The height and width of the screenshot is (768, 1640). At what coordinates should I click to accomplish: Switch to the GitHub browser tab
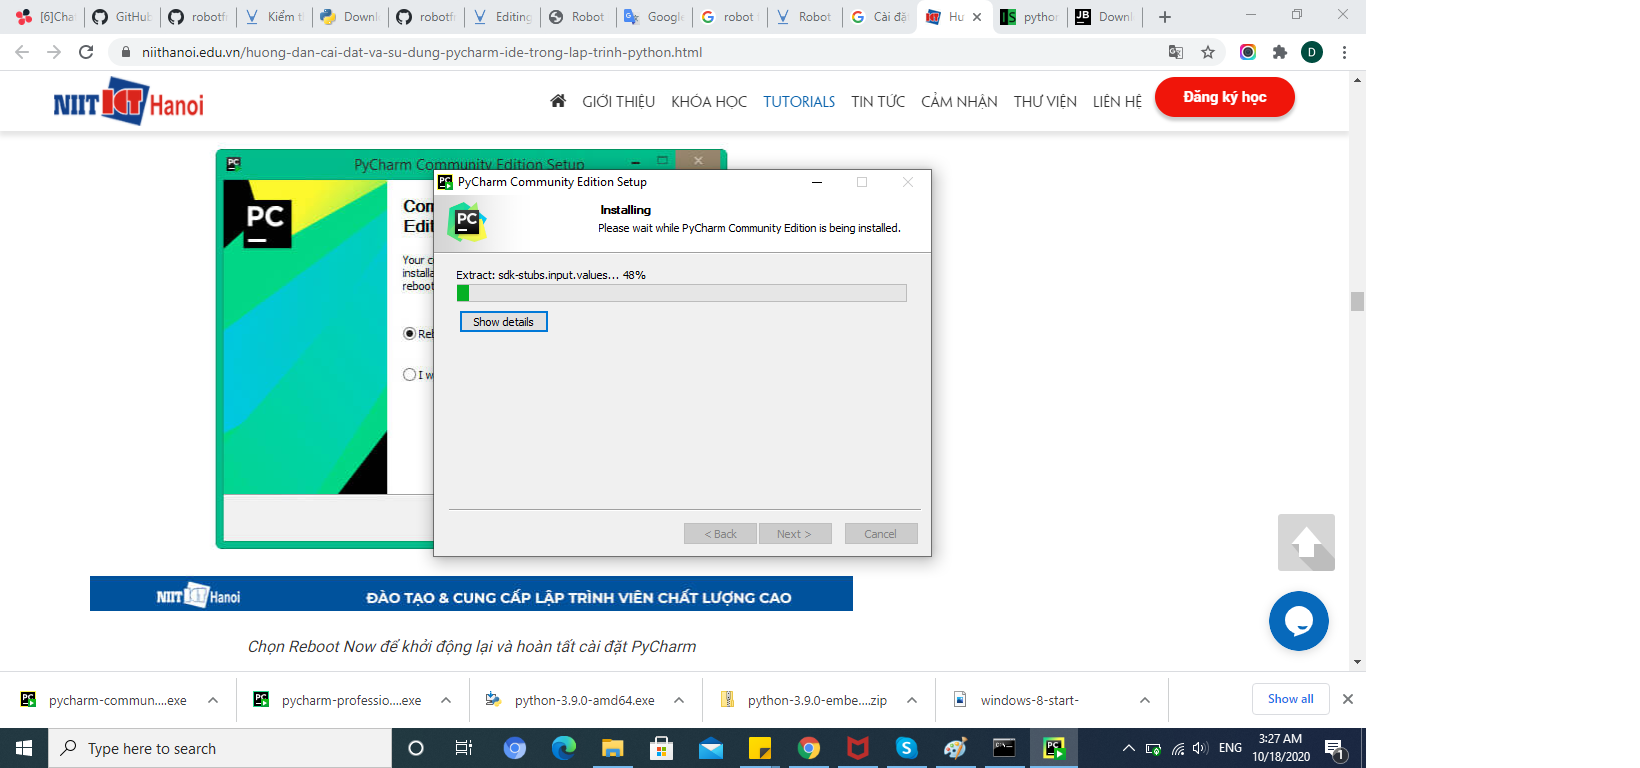click(x=121, y=17)
